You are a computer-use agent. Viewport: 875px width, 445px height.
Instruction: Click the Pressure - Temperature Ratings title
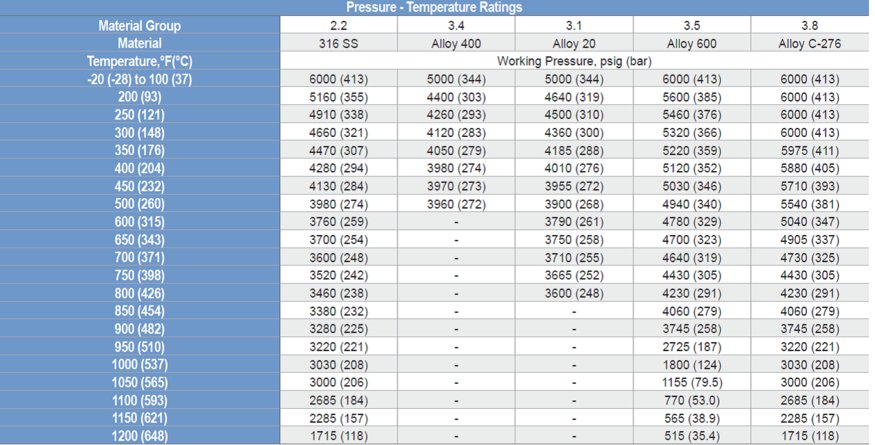click(x=434, y=7)
